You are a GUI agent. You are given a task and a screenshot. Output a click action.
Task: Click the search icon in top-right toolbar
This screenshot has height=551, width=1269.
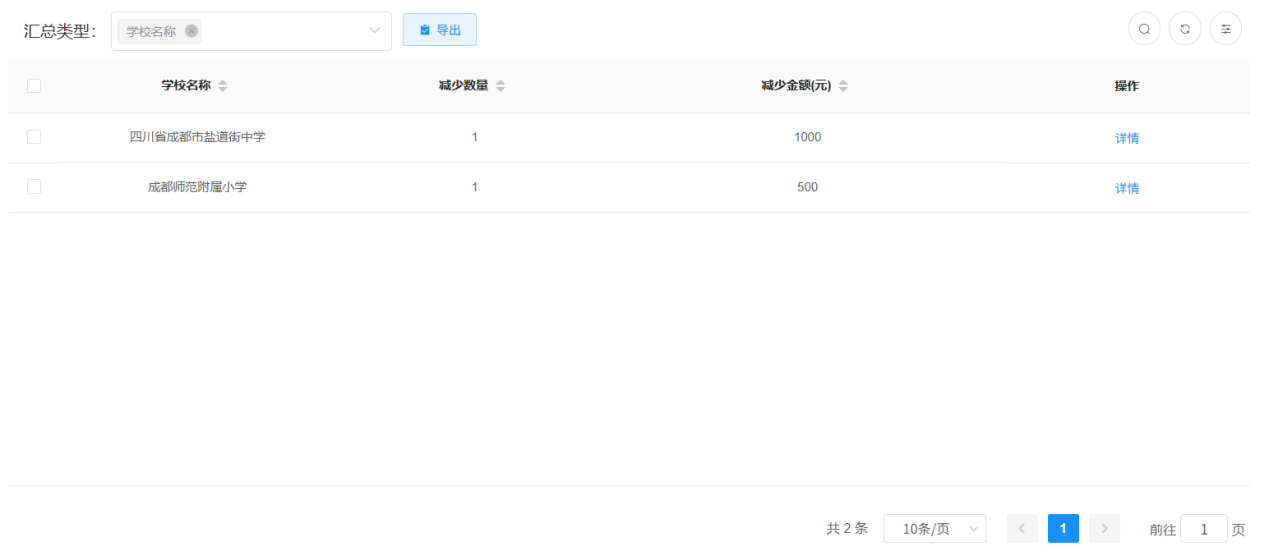click(1144, 29)
